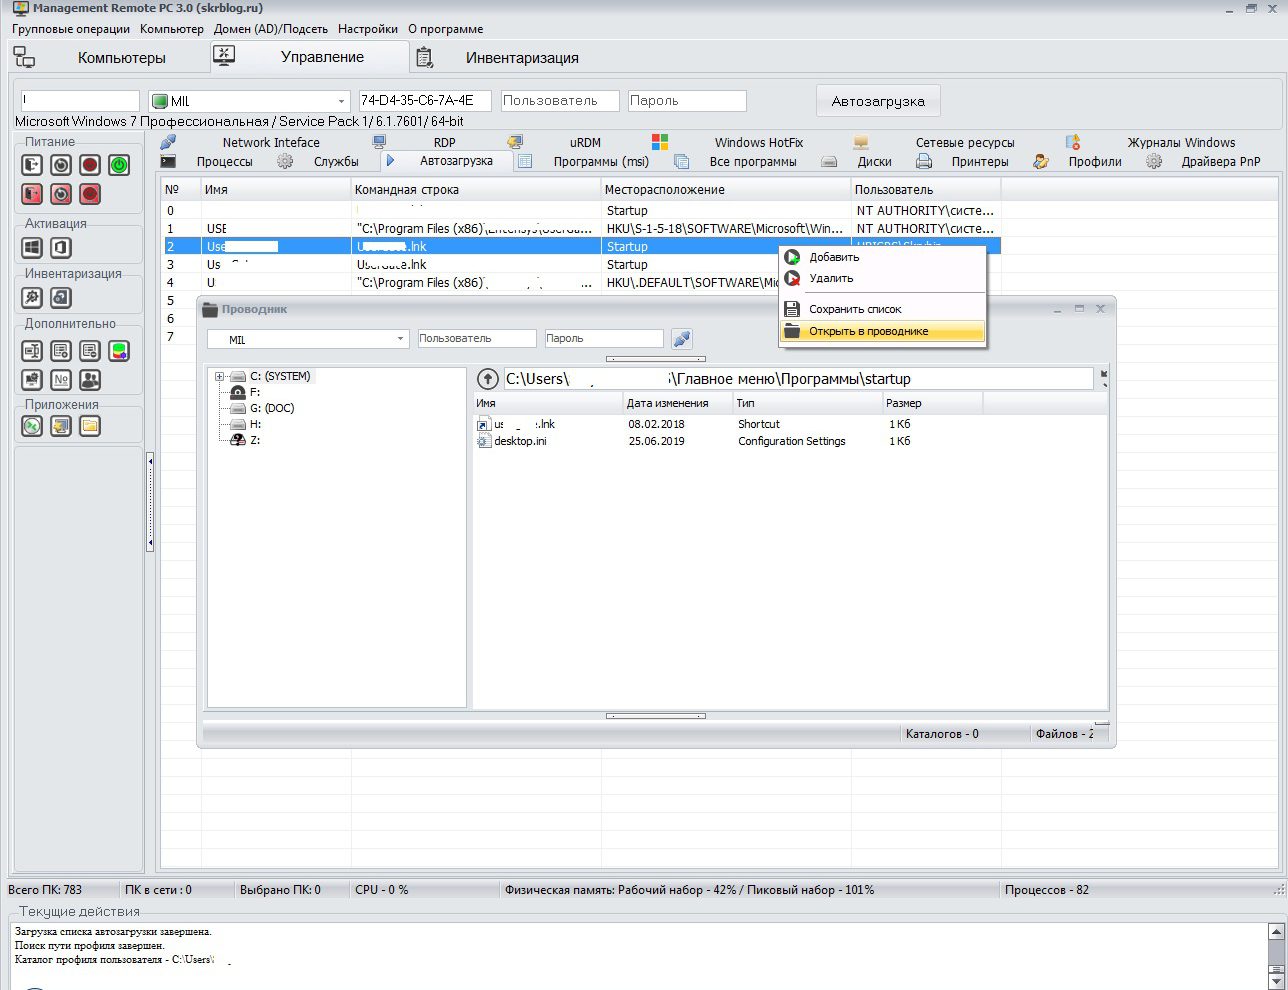This screenshot has height=990, width=1288.
Task: Click the green remote-connect icon under Приложения
Action: pyautogui.click(x=32, y=426)
